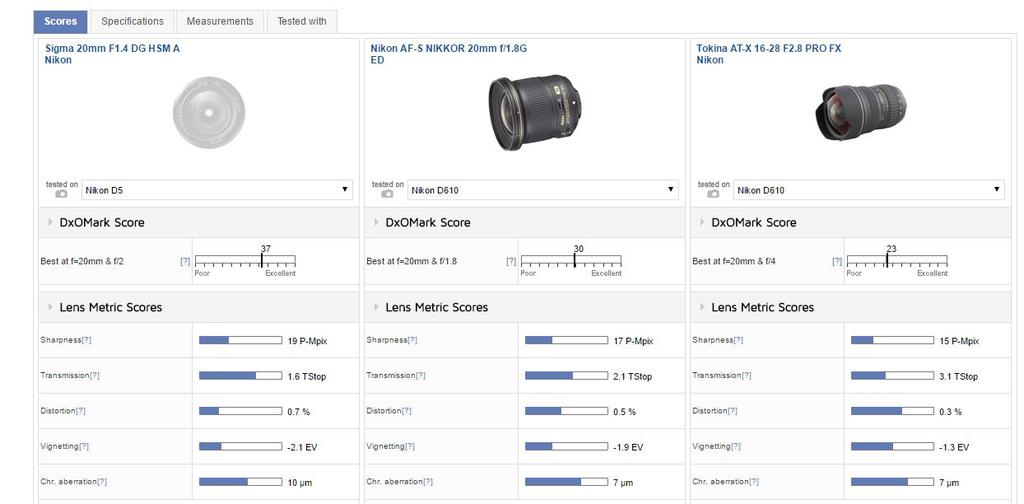Switch to the Measurements tab

click(x=219, y=21)
